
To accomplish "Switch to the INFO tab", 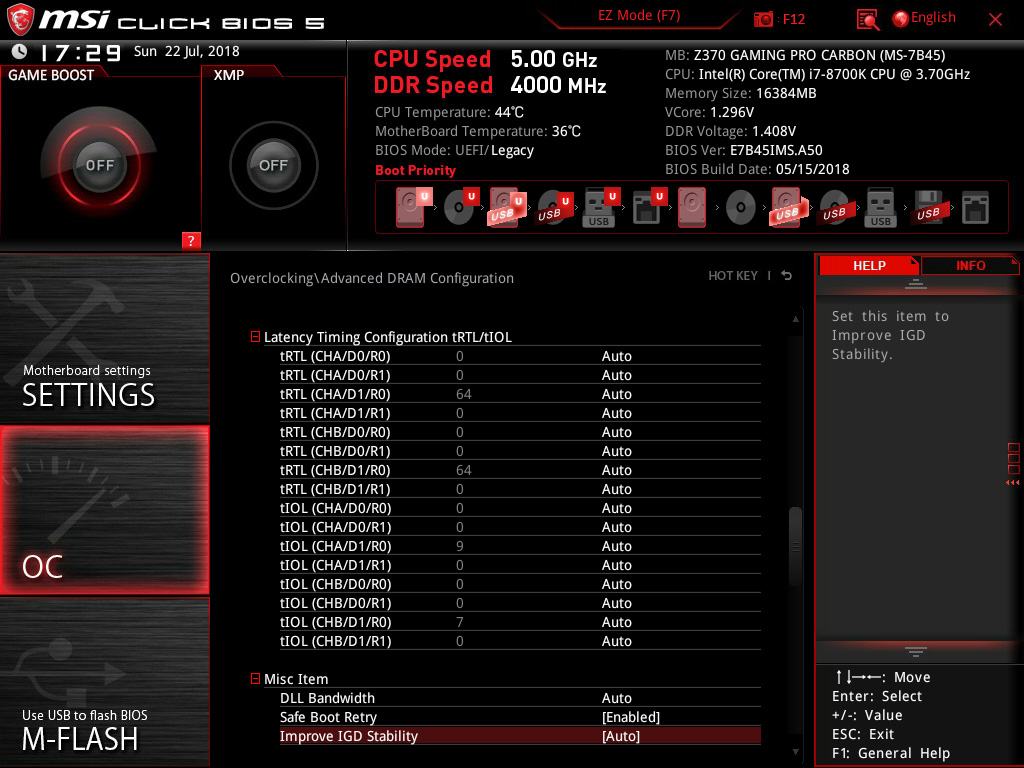I will click(970, 265).
